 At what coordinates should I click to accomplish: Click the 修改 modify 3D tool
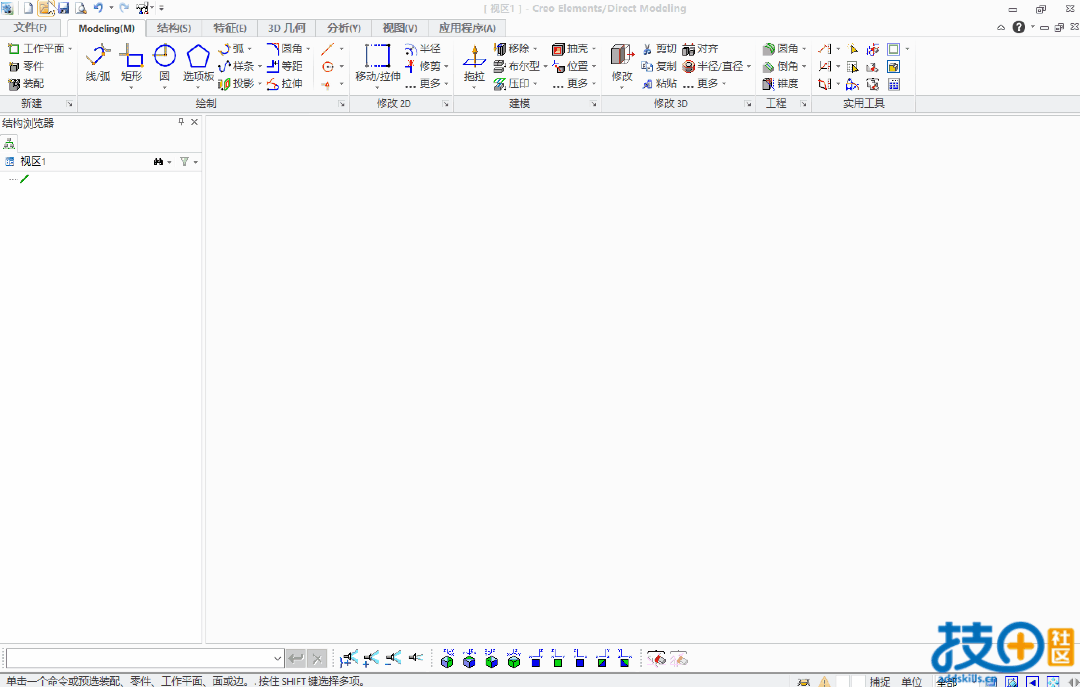(x=622, y=63)
